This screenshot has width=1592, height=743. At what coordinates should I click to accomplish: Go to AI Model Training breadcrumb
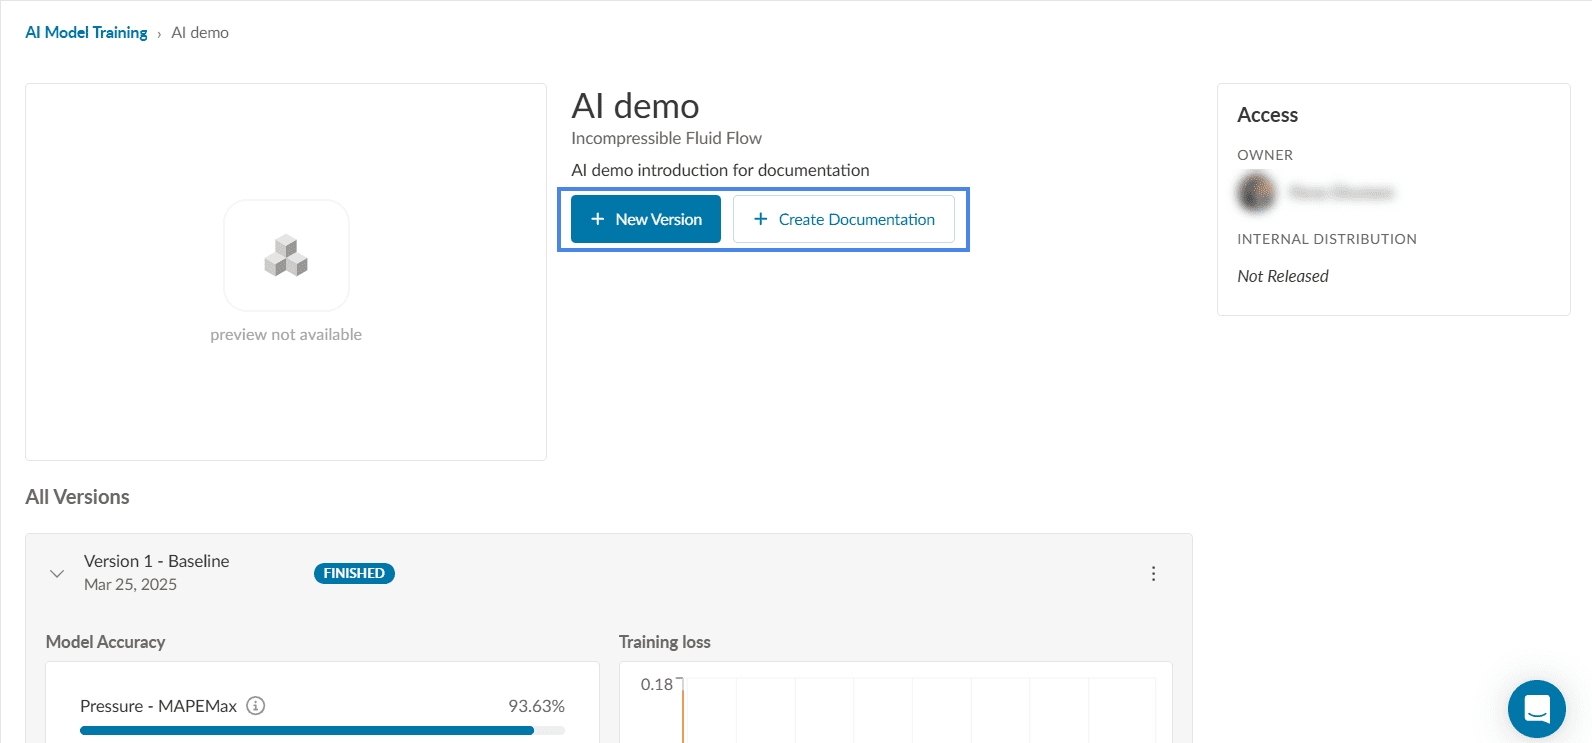point(86,33)
